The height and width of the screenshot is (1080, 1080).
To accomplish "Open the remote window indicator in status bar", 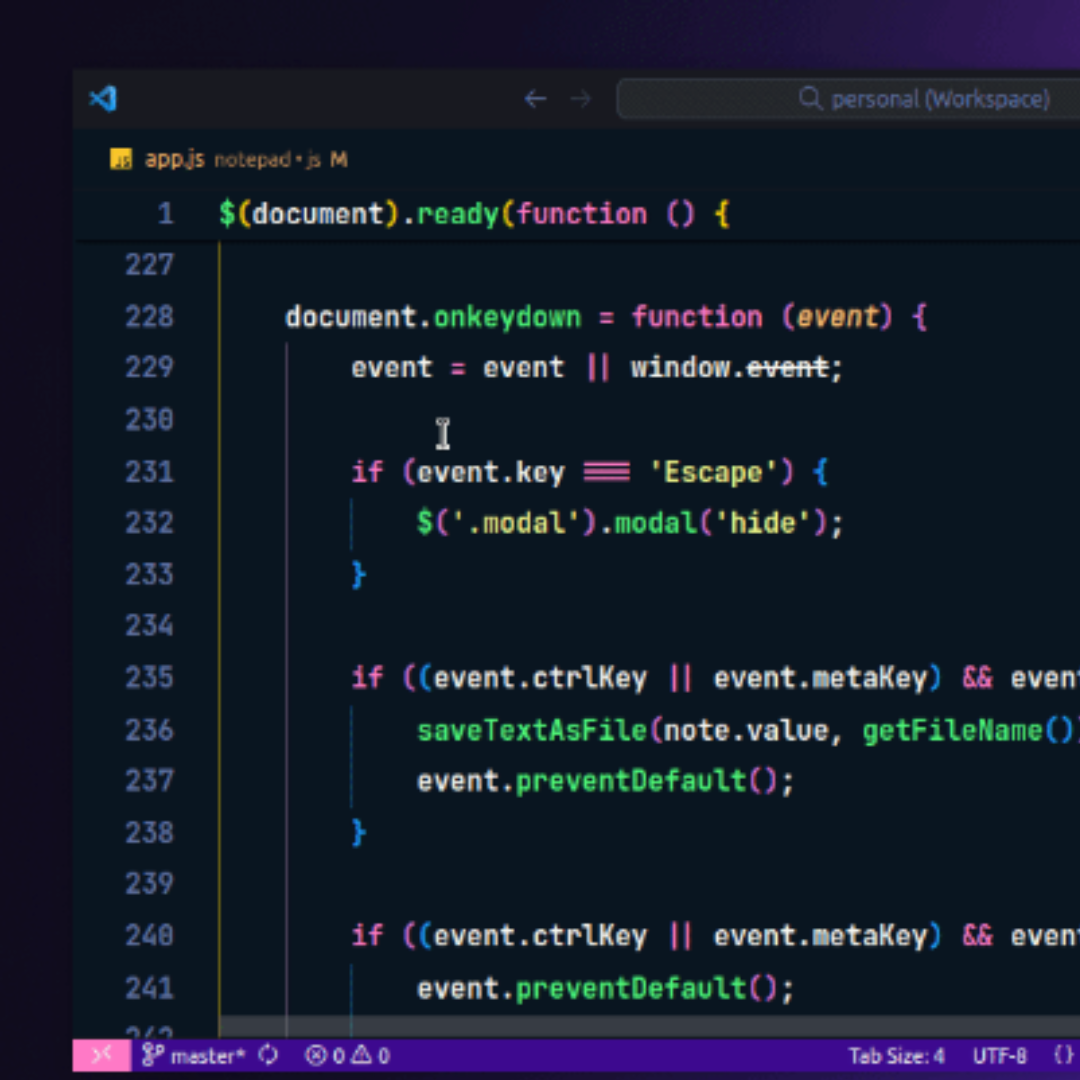I will [x=102, y=1055].
